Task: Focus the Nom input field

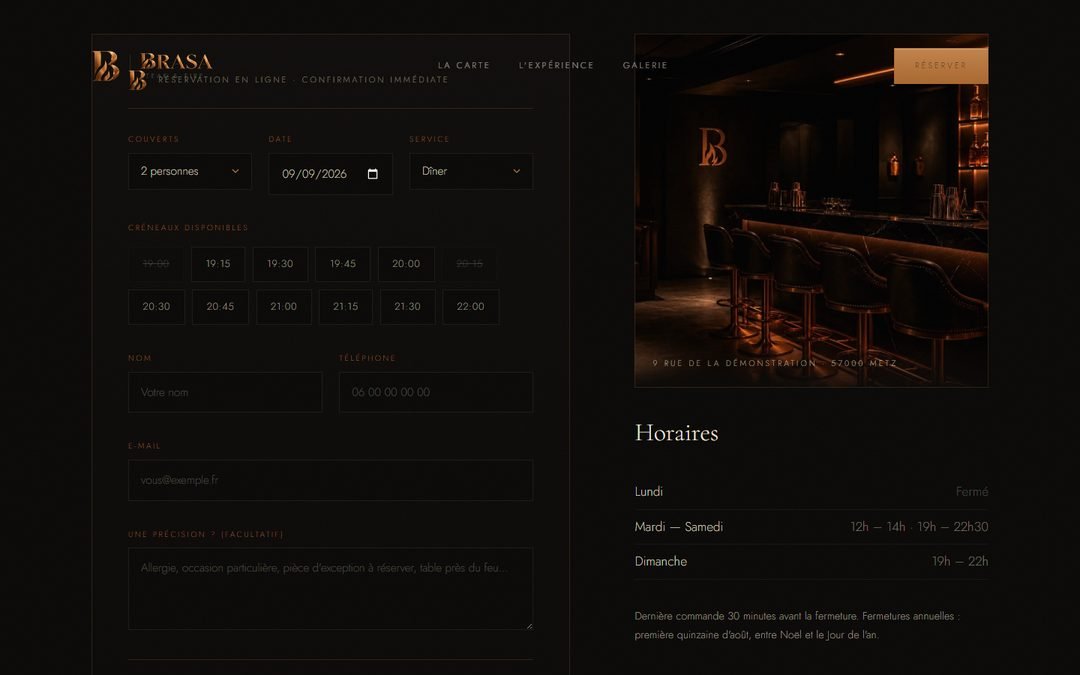Action: pyautogui.click(x=225, y=393)
